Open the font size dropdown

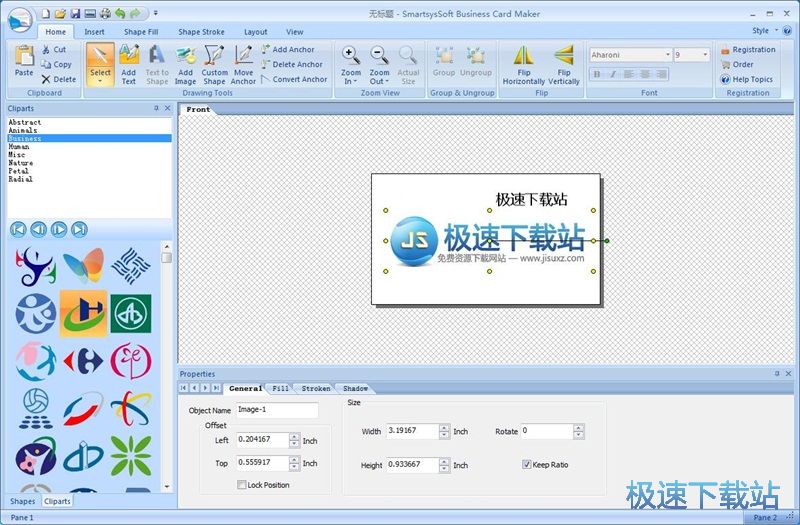[705, 55]
